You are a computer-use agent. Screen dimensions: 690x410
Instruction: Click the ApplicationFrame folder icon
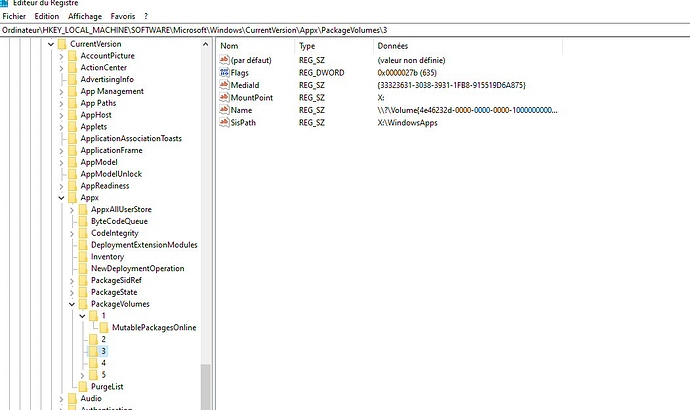click(73, 150)
